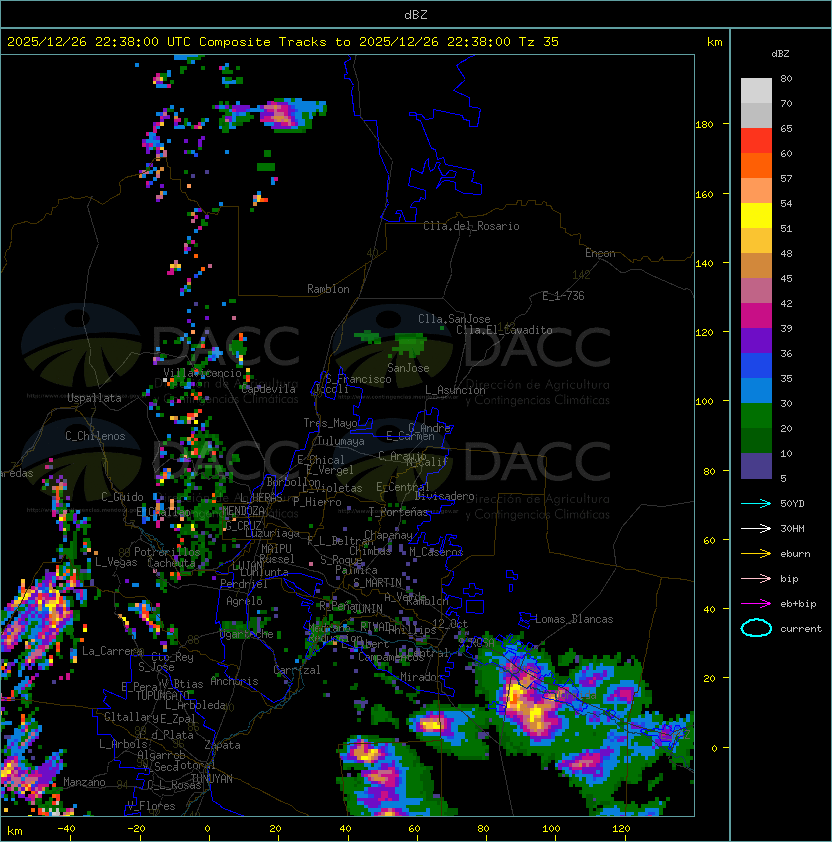Image resolution: width=832 pixels, height=842 pixels.
Task: Click the 'Carrizal' map label
Action: tap(297, 670)
